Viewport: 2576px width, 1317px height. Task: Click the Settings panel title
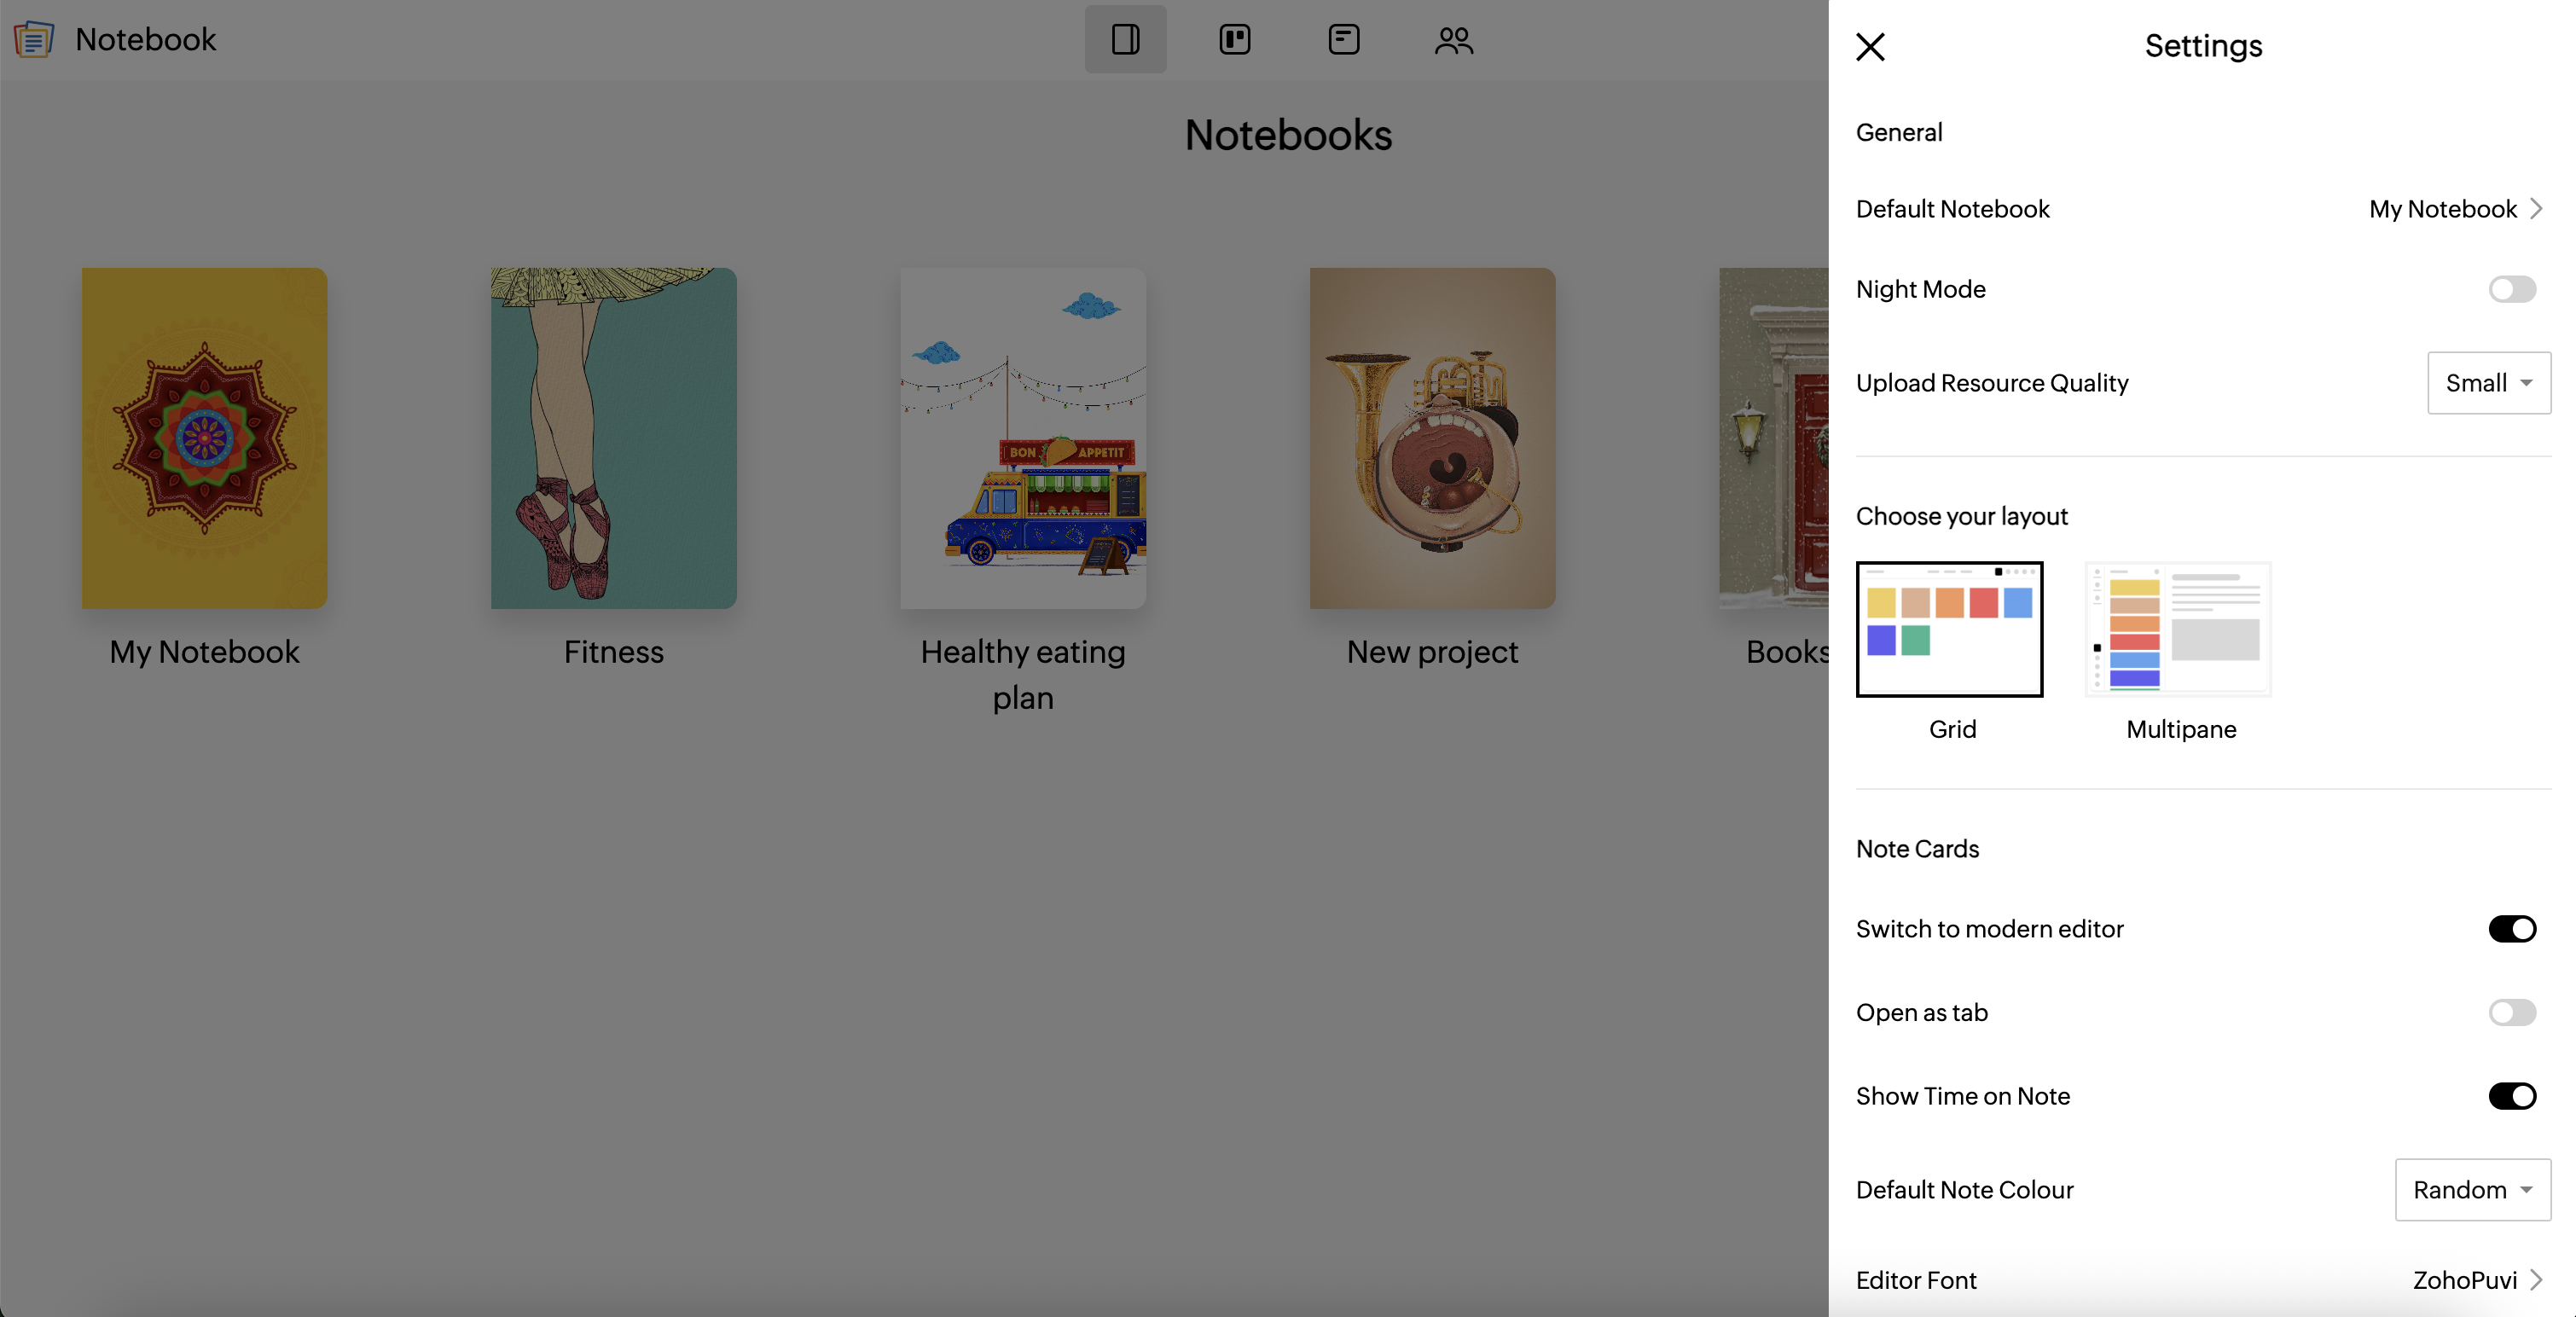coord(2203,46)
